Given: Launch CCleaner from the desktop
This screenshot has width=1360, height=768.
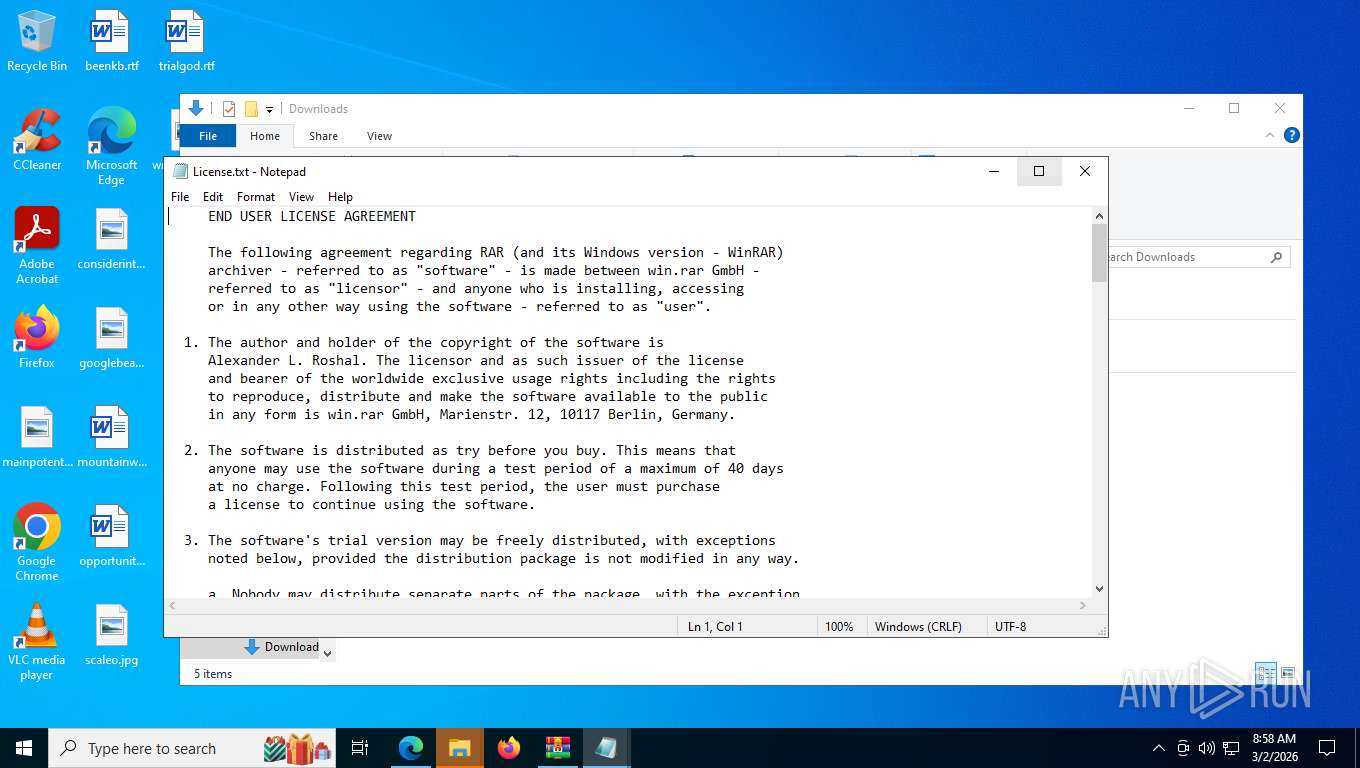Looking at the screenshot, I should click(37, 140).
